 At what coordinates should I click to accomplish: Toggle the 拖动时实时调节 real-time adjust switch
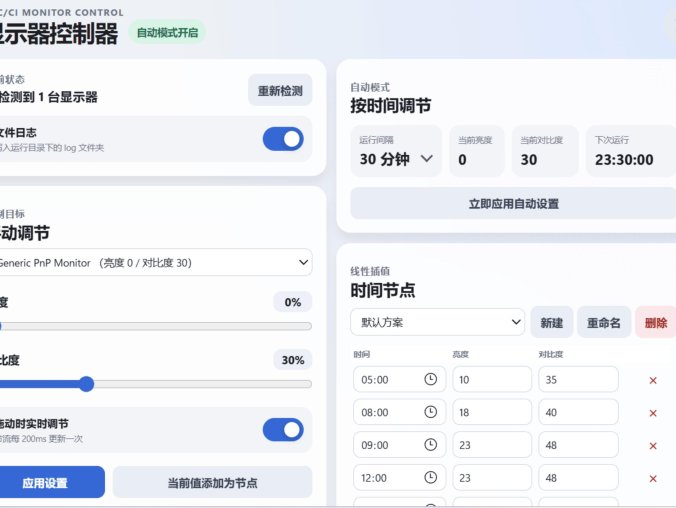[283, 430]
